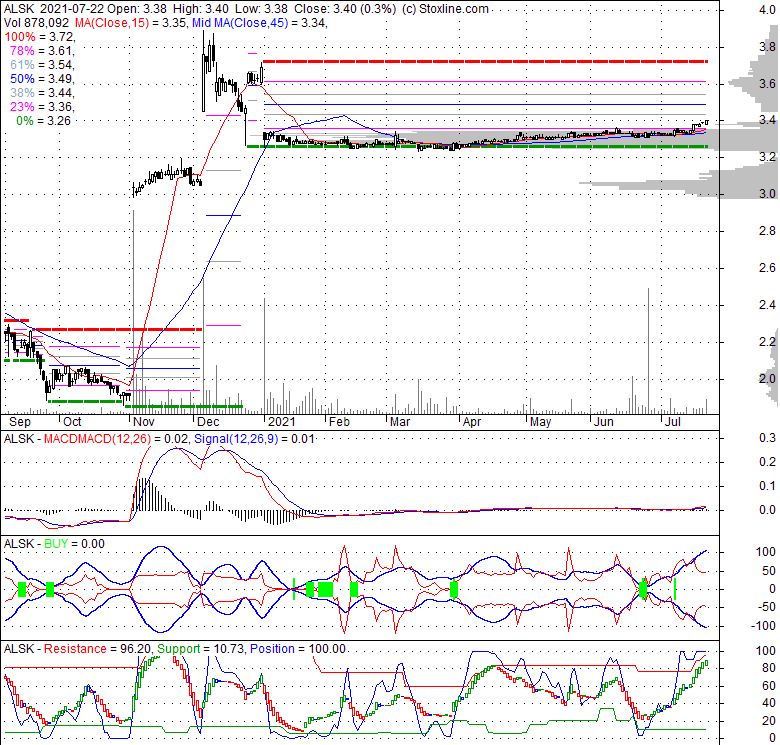
Task: Click the 20 label on Resistance panel axis
Action: 770,721
